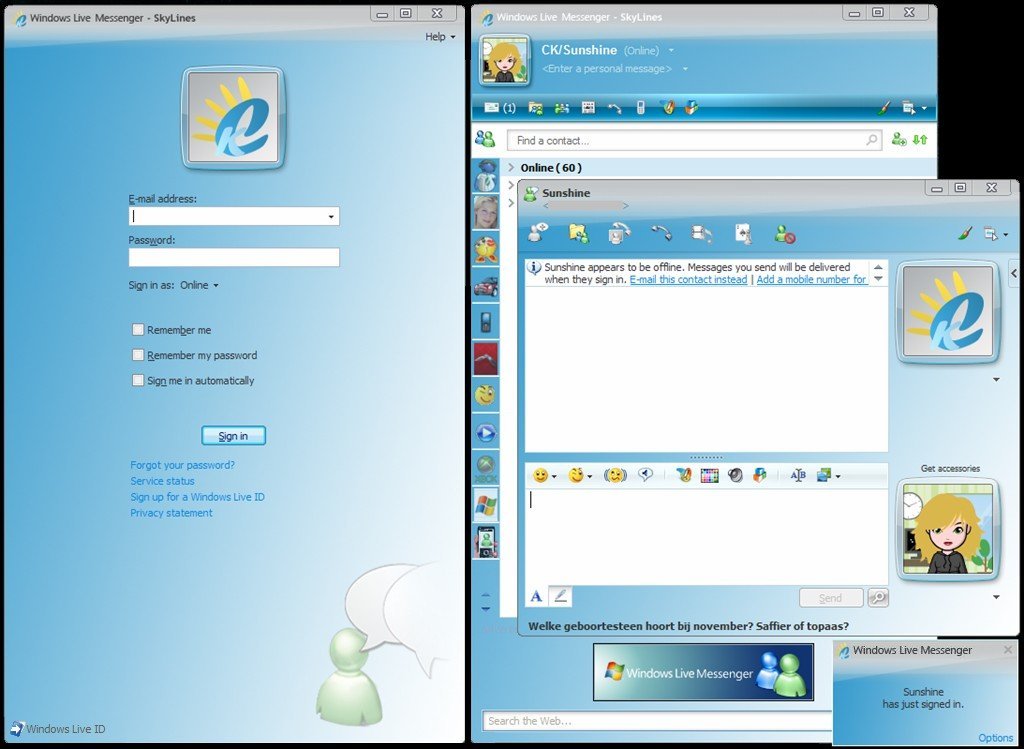Expand the Online (60) contact group

511,168
